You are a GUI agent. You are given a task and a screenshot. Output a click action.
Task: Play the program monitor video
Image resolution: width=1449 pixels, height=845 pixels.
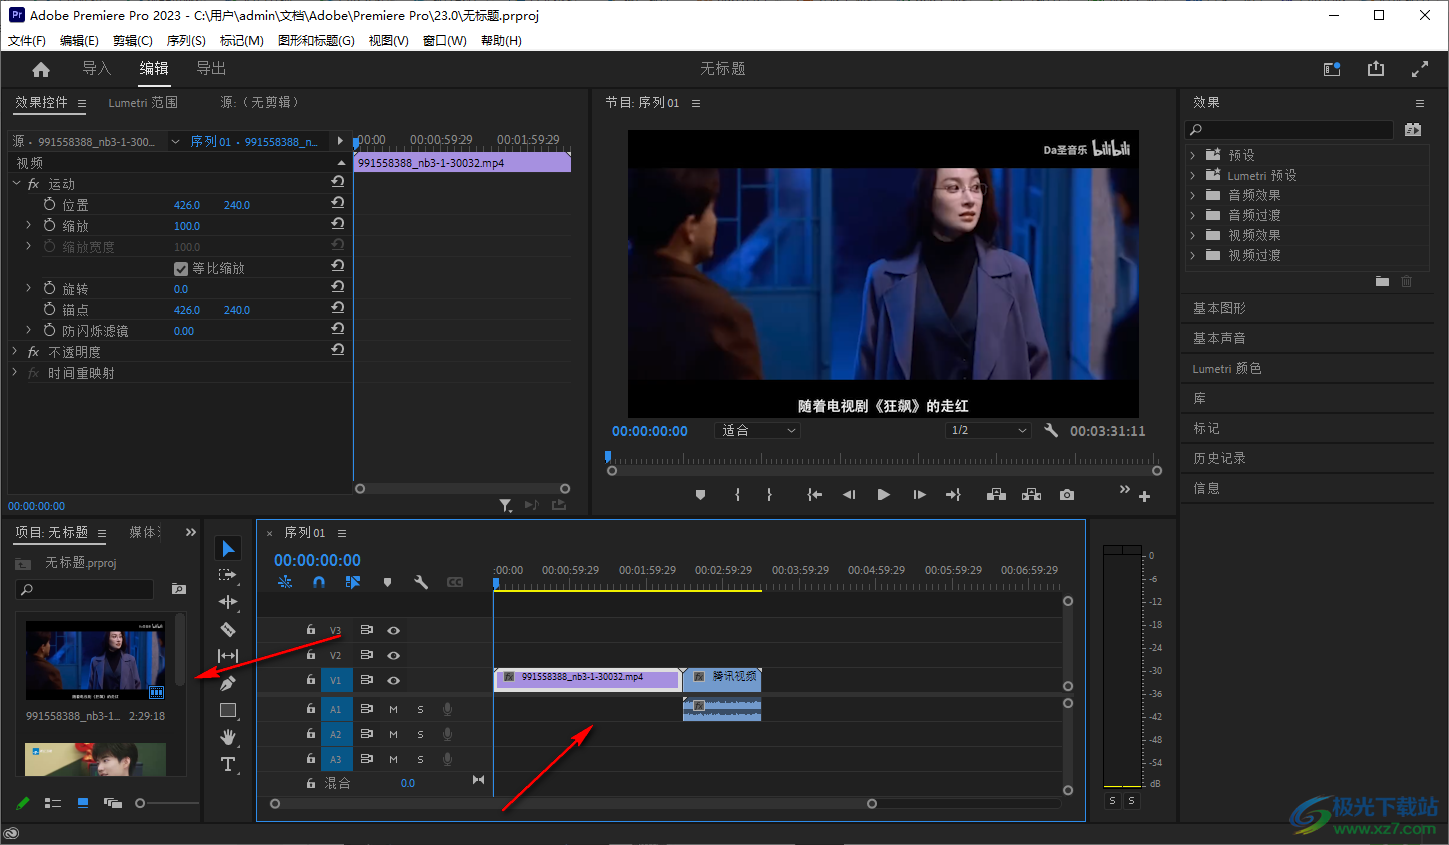pos(883,495)
